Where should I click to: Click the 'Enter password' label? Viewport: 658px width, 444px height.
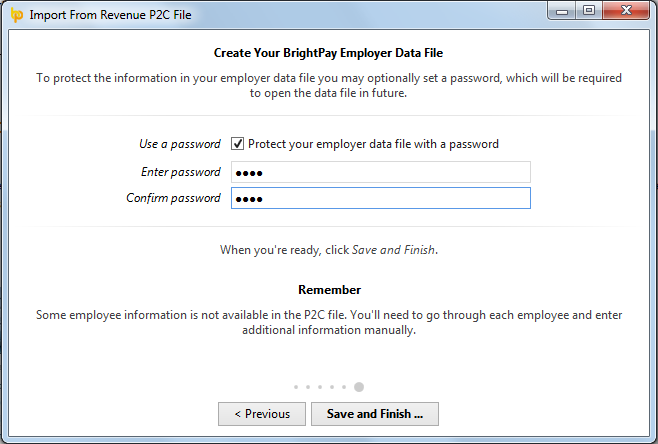coord(180,172)
